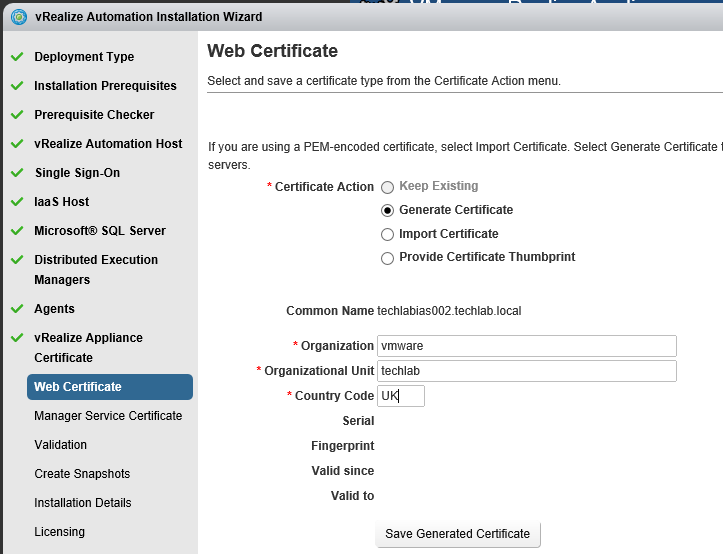This screenshot has height=554, width=723.
Task: Click the checkmark next to Single Sign-On
Action: (x=17, y=173)
